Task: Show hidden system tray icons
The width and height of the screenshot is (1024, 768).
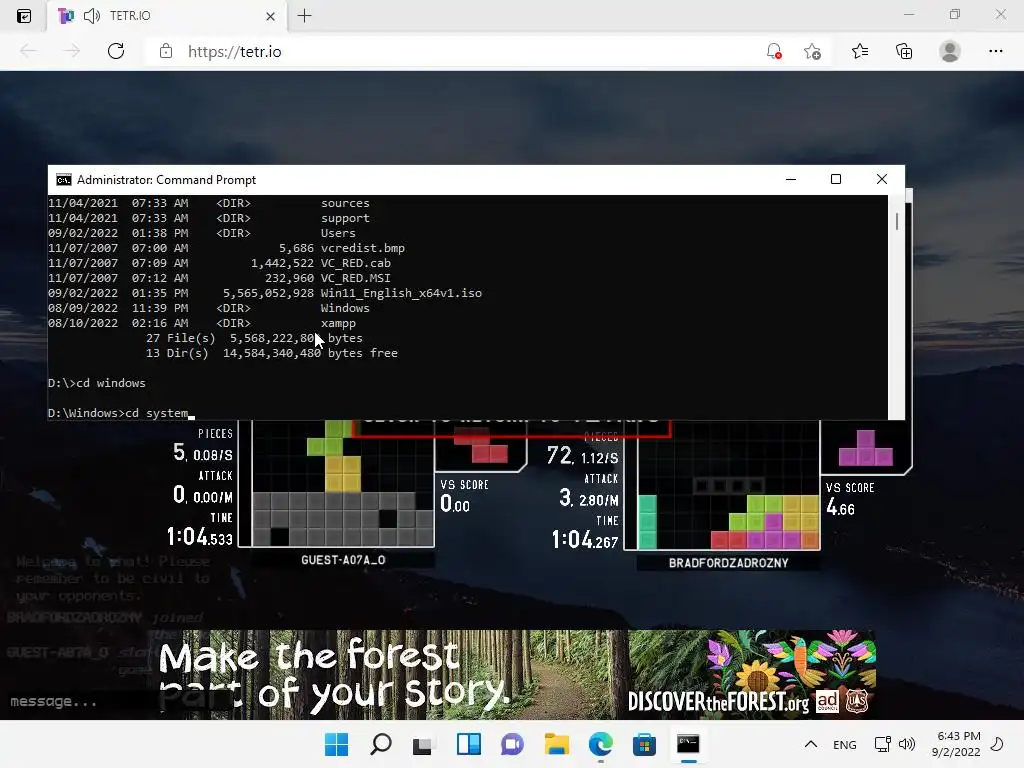Action: click(810, 744)
